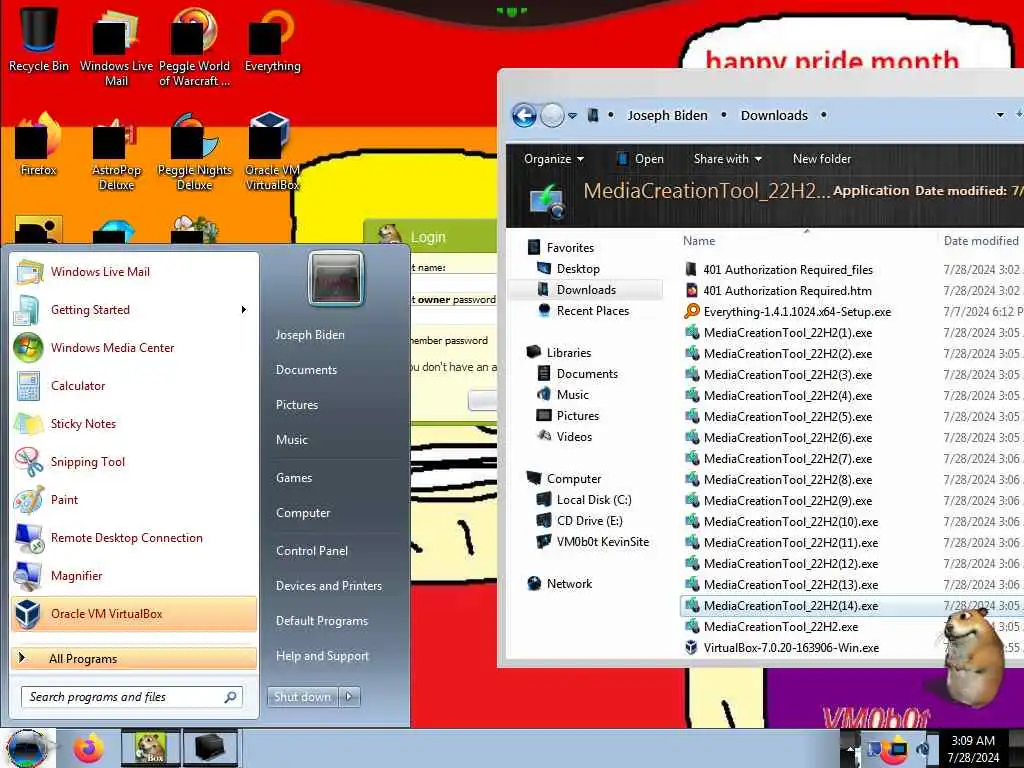Screen dimensions: 1024x768
Task: Expand breadcrumb arrow after Joseph Biden
Action: point(724,115)
